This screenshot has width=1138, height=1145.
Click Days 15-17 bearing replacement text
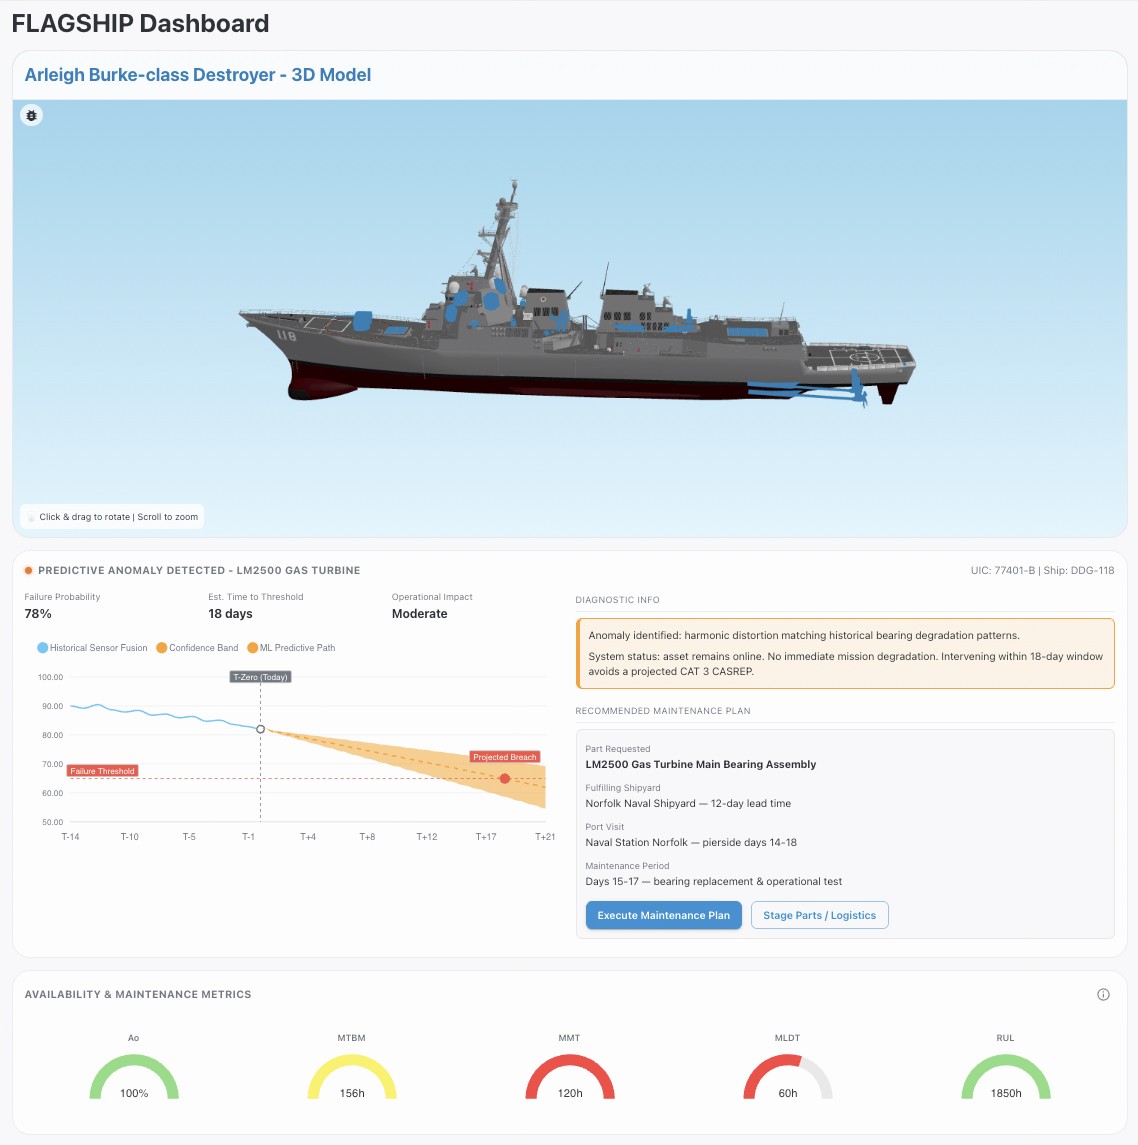click(x=714, y=881)
